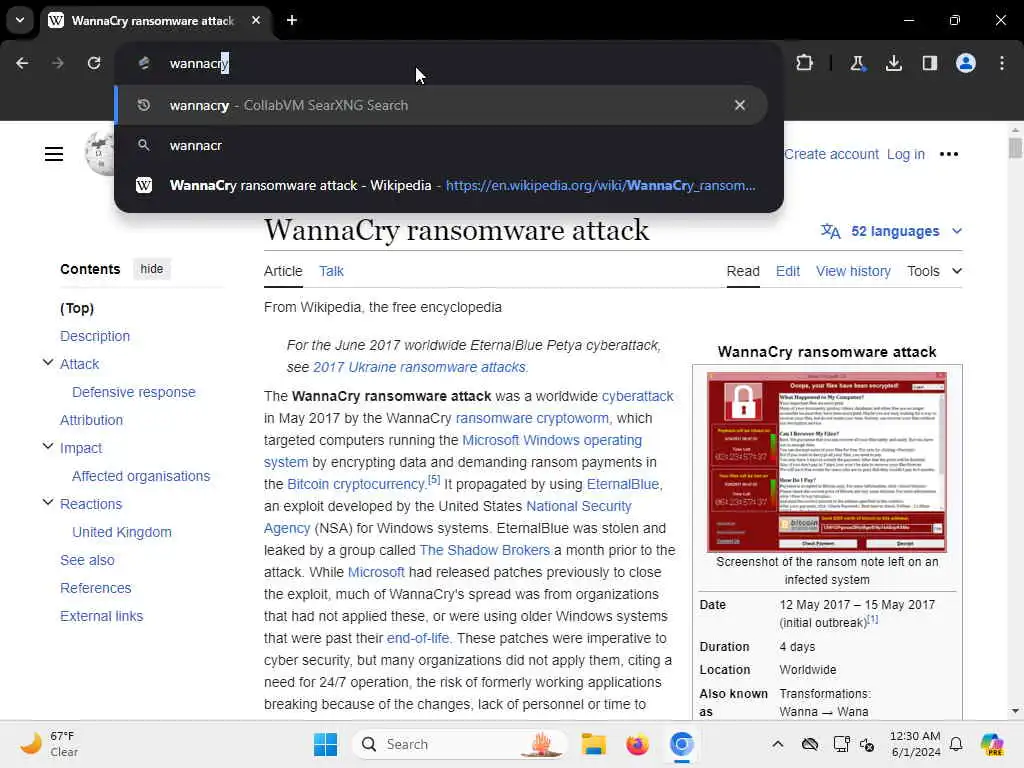The height and width of the screenshot is (768, 1024).
Task: Select the 'wannacry - CollabVM SearXNG Search' suggestion
Action: point(441,105)
